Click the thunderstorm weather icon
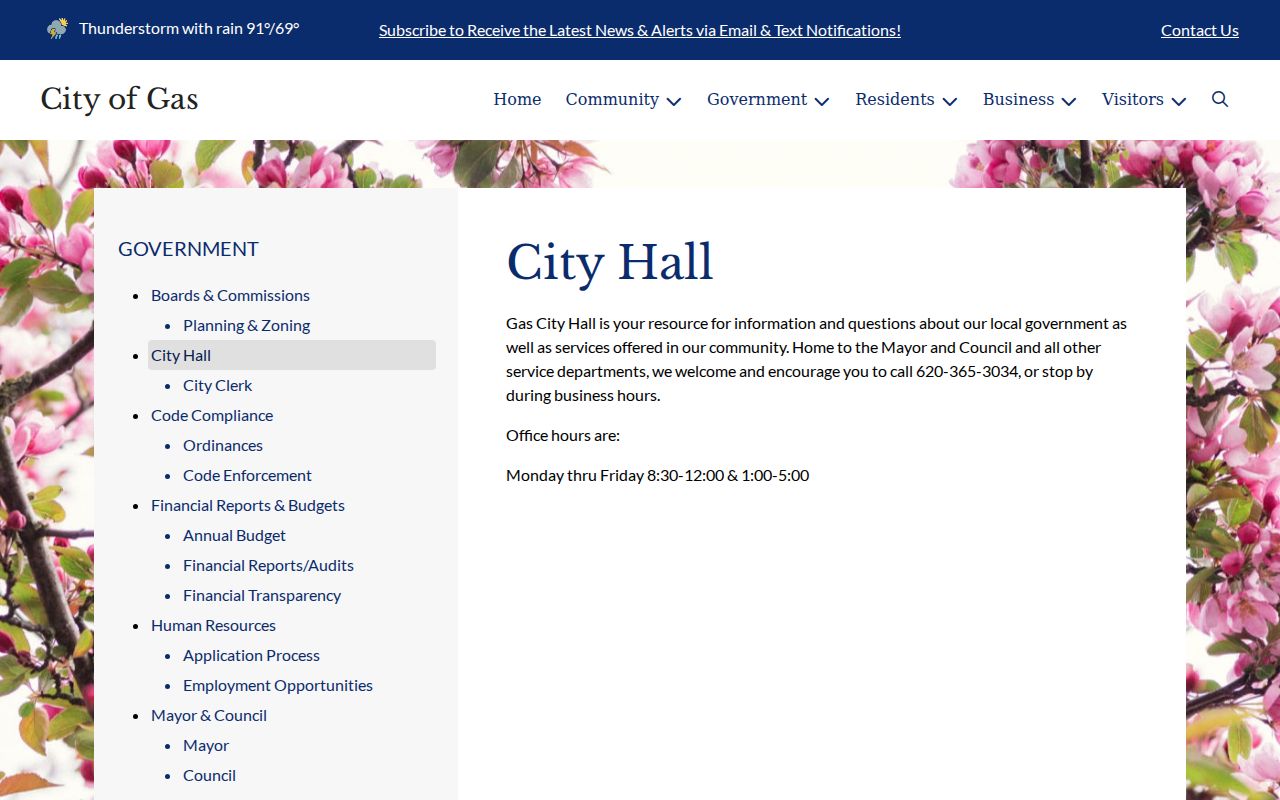 tap(57, 29)
